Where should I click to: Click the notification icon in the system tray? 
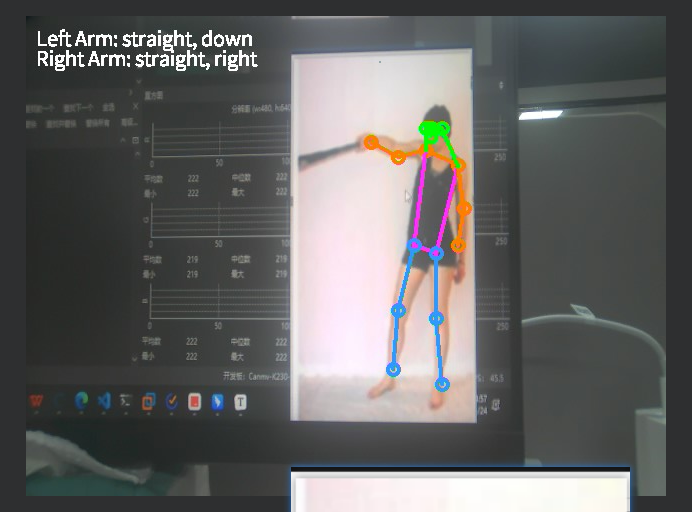tap(496, 404)
